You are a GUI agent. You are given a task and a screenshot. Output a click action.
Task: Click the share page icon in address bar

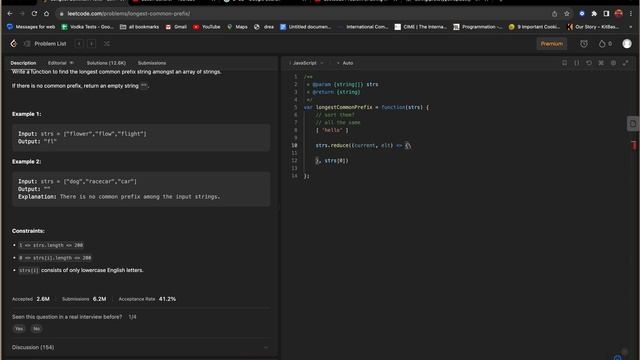(x=554, y=13)
